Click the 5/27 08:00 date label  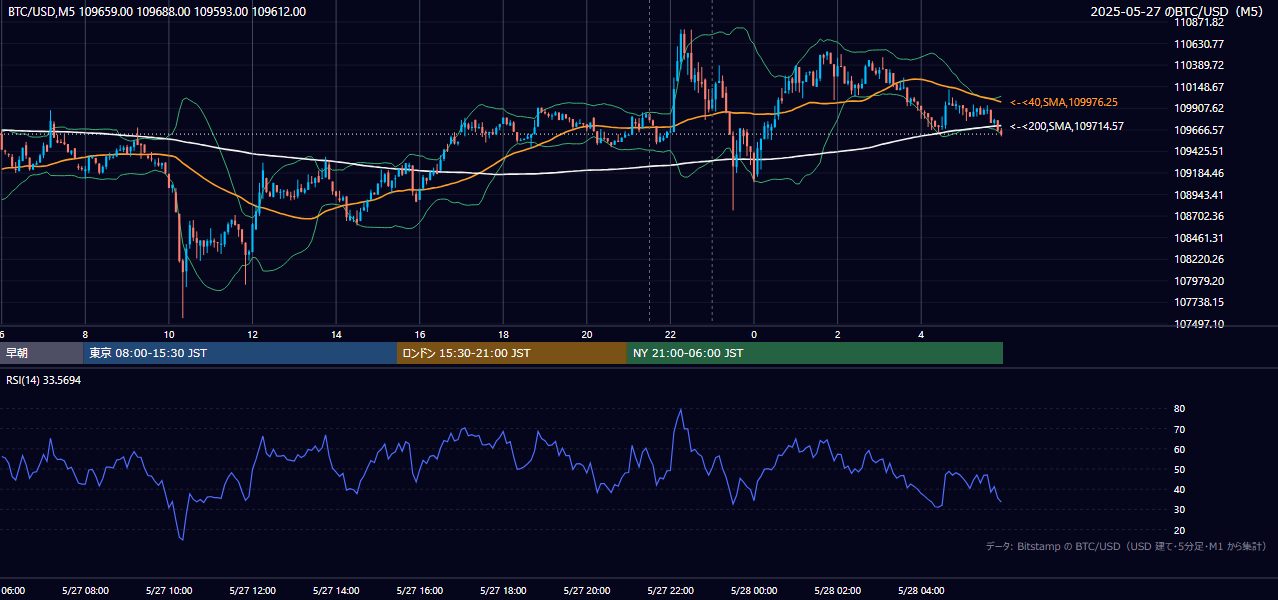(85, 591)
